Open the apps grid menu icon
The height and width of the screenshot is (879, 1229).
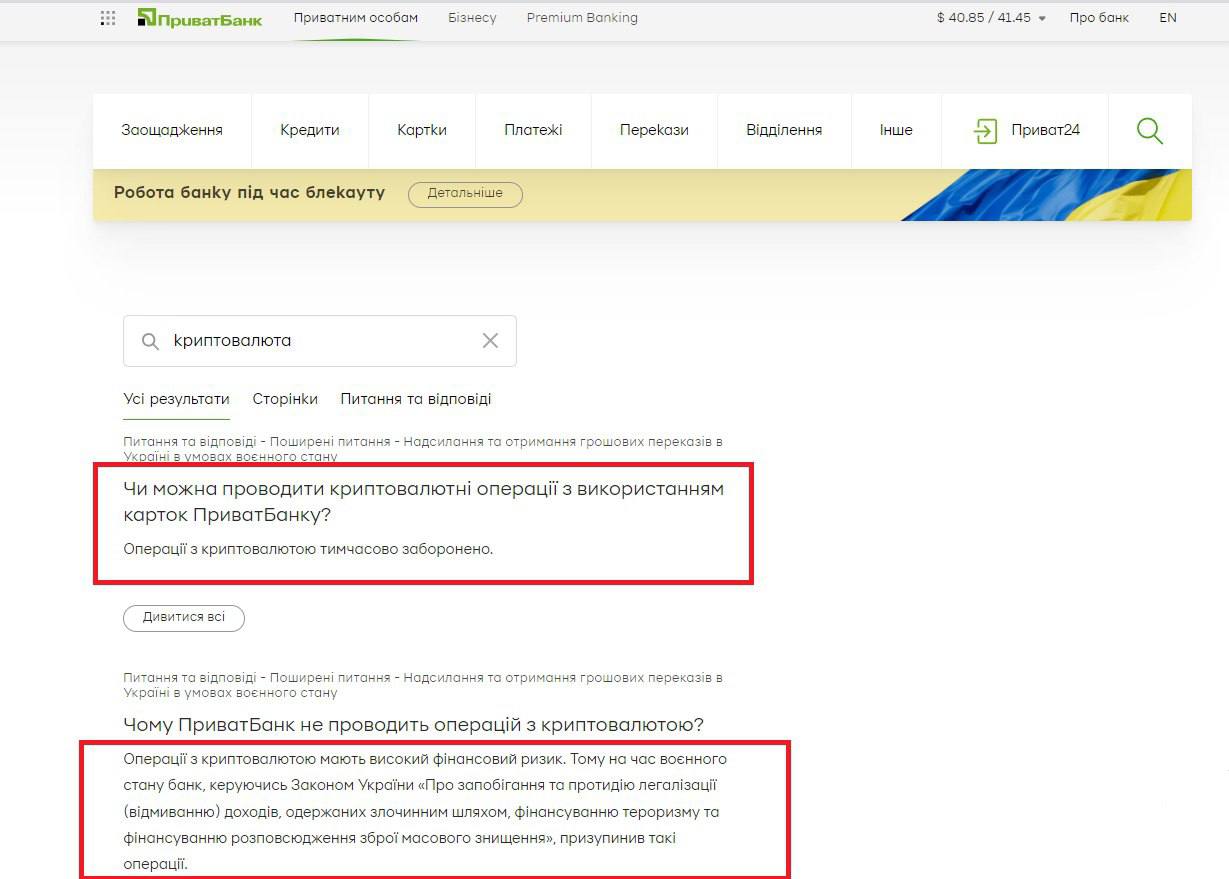point(108,18)
